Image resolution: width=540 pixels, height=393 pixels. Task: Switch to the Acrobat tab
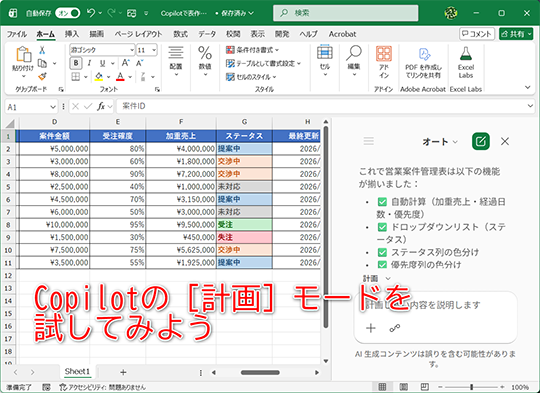pos(342,34)
